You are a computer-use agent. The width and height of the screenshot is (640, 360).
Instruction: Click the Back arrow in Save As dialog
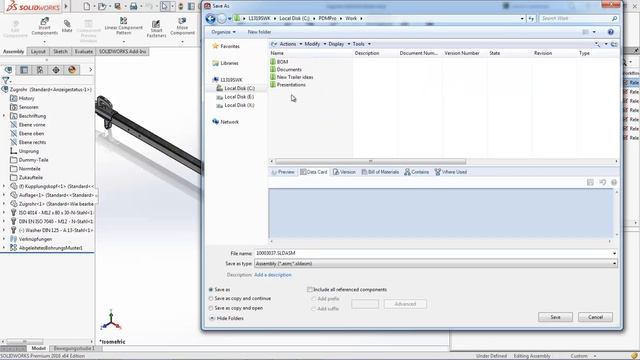211,19
